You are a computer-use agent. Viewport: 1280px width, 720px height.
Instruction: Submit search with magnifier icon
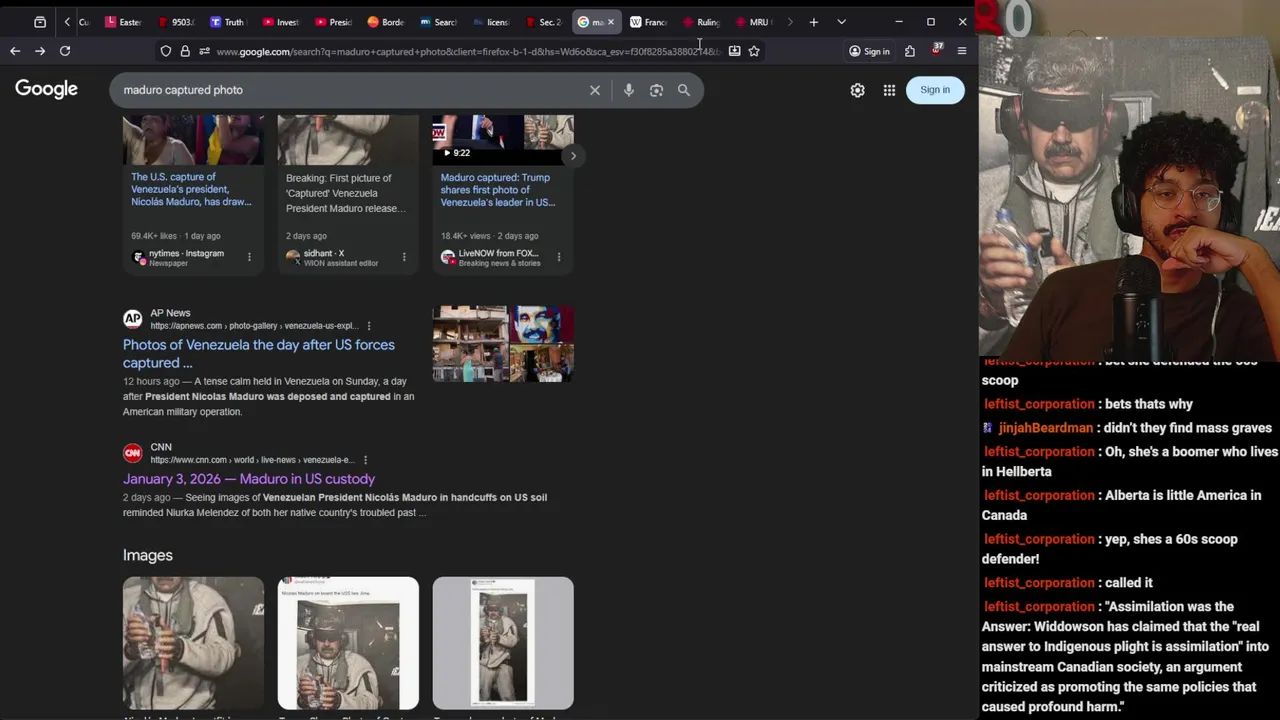684,90
